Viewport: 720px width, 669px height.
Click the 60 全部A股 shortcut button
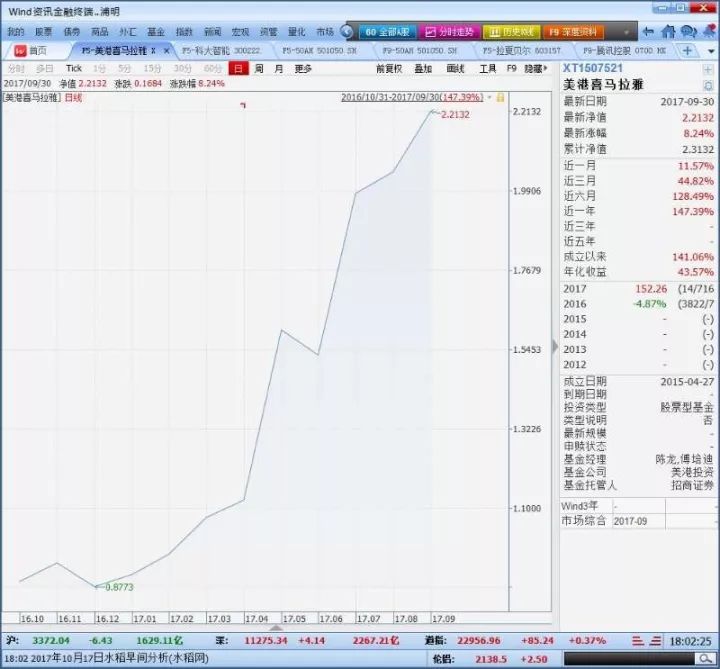click(x=387, y=32)
